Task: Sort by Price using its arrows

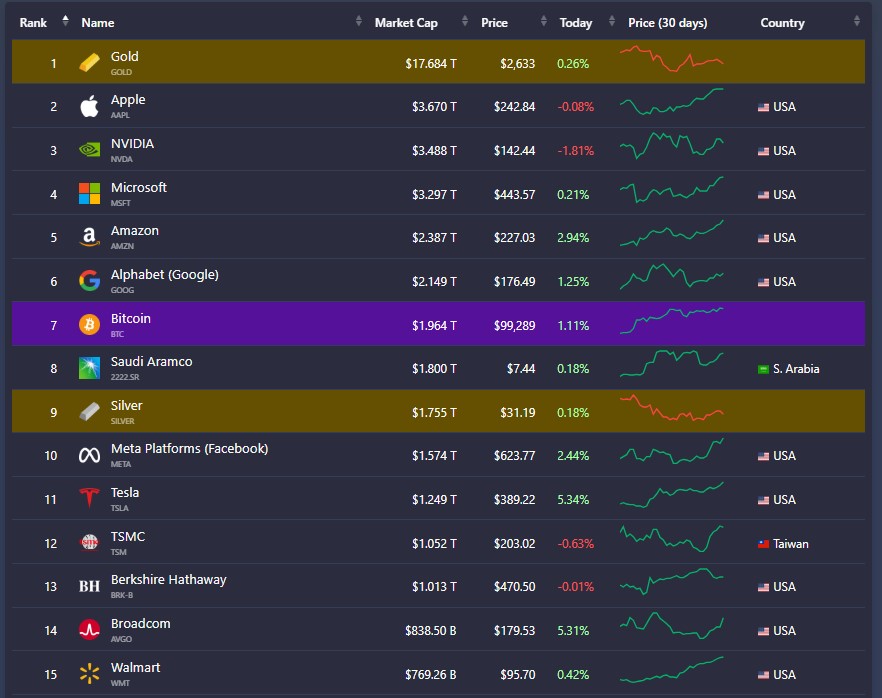Action: (x=543, y=21)
